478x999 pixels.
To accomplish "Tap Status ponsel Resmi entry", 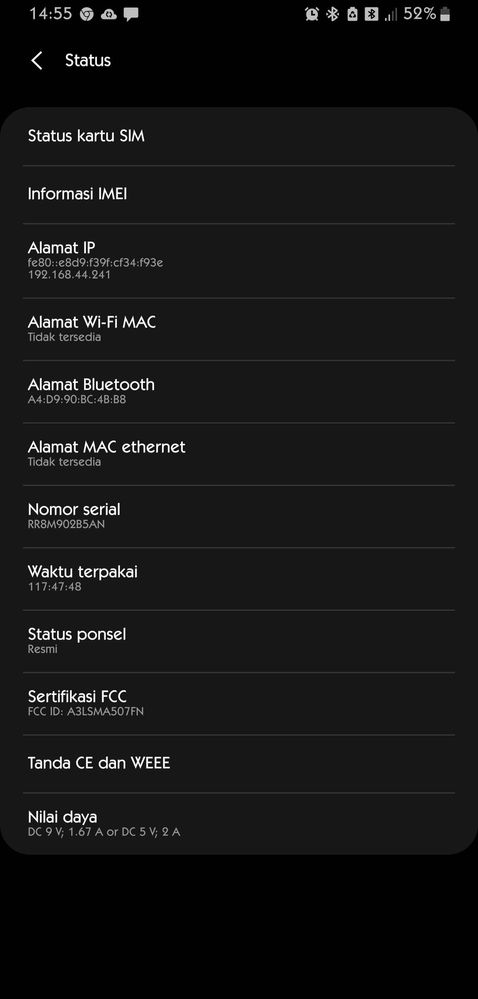I will click(239, 641).
